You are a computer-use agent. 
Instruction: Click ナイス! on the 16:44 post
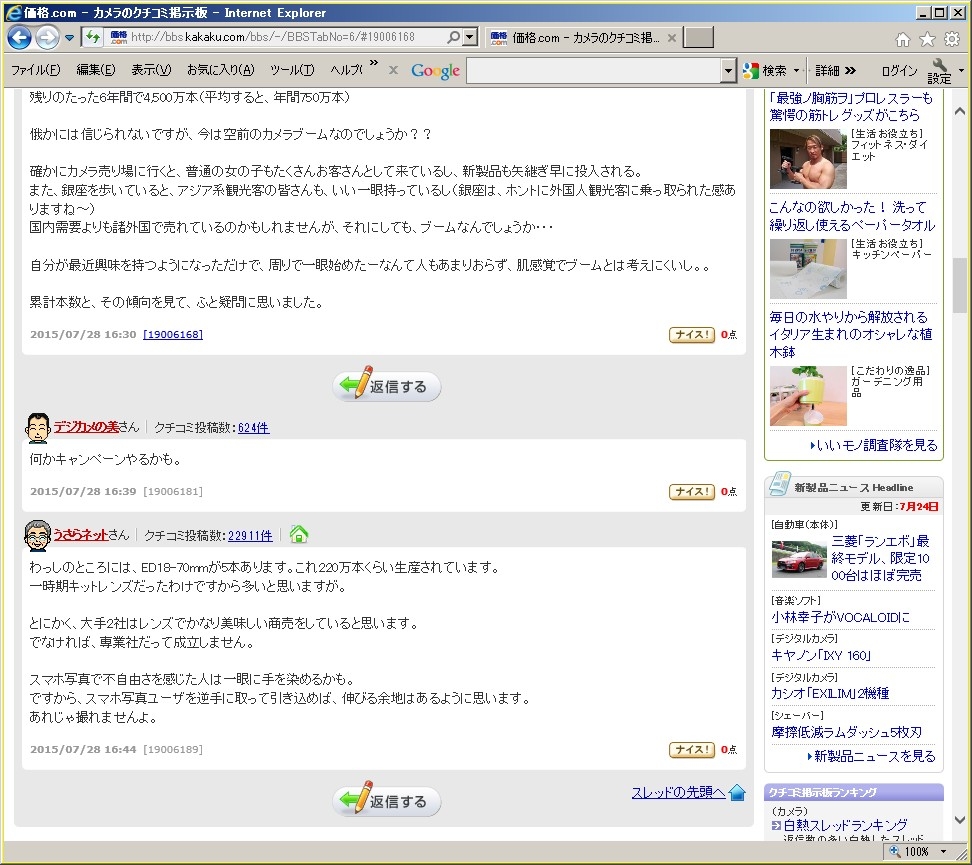coord(692,750)
